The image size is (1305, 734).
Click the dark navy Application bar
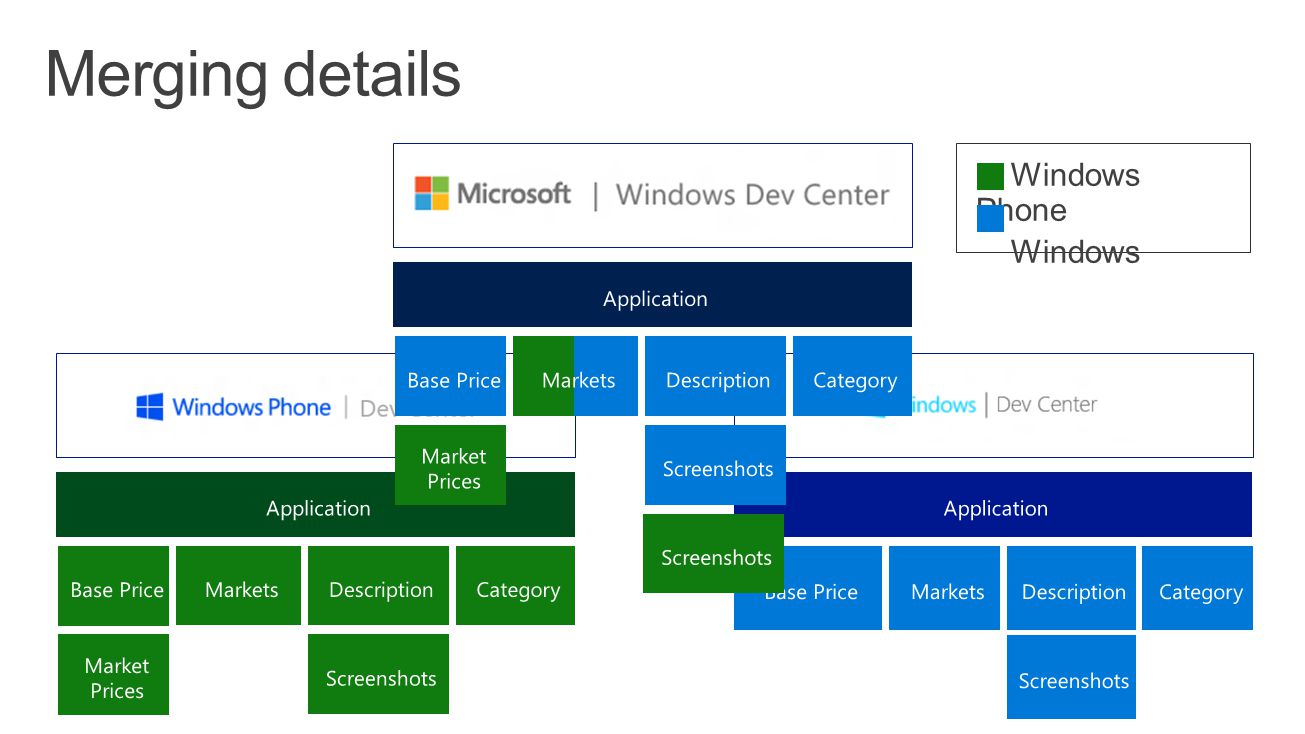652,294
